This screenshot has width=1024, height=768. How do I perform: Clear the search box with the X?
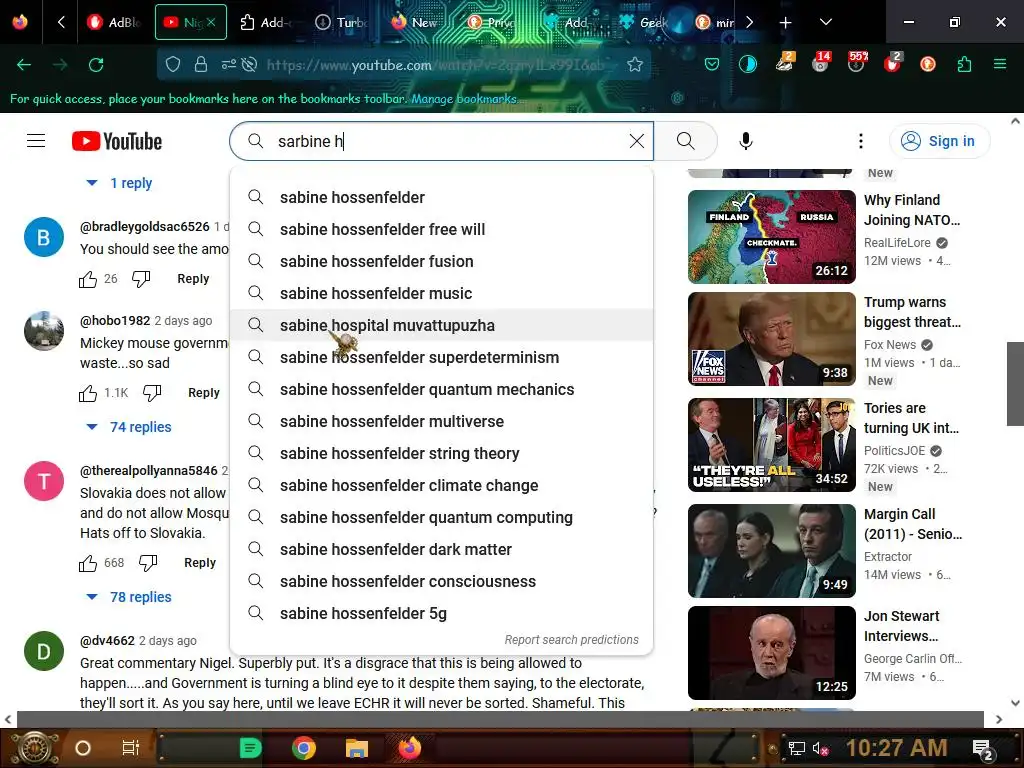tap(637, 141)
